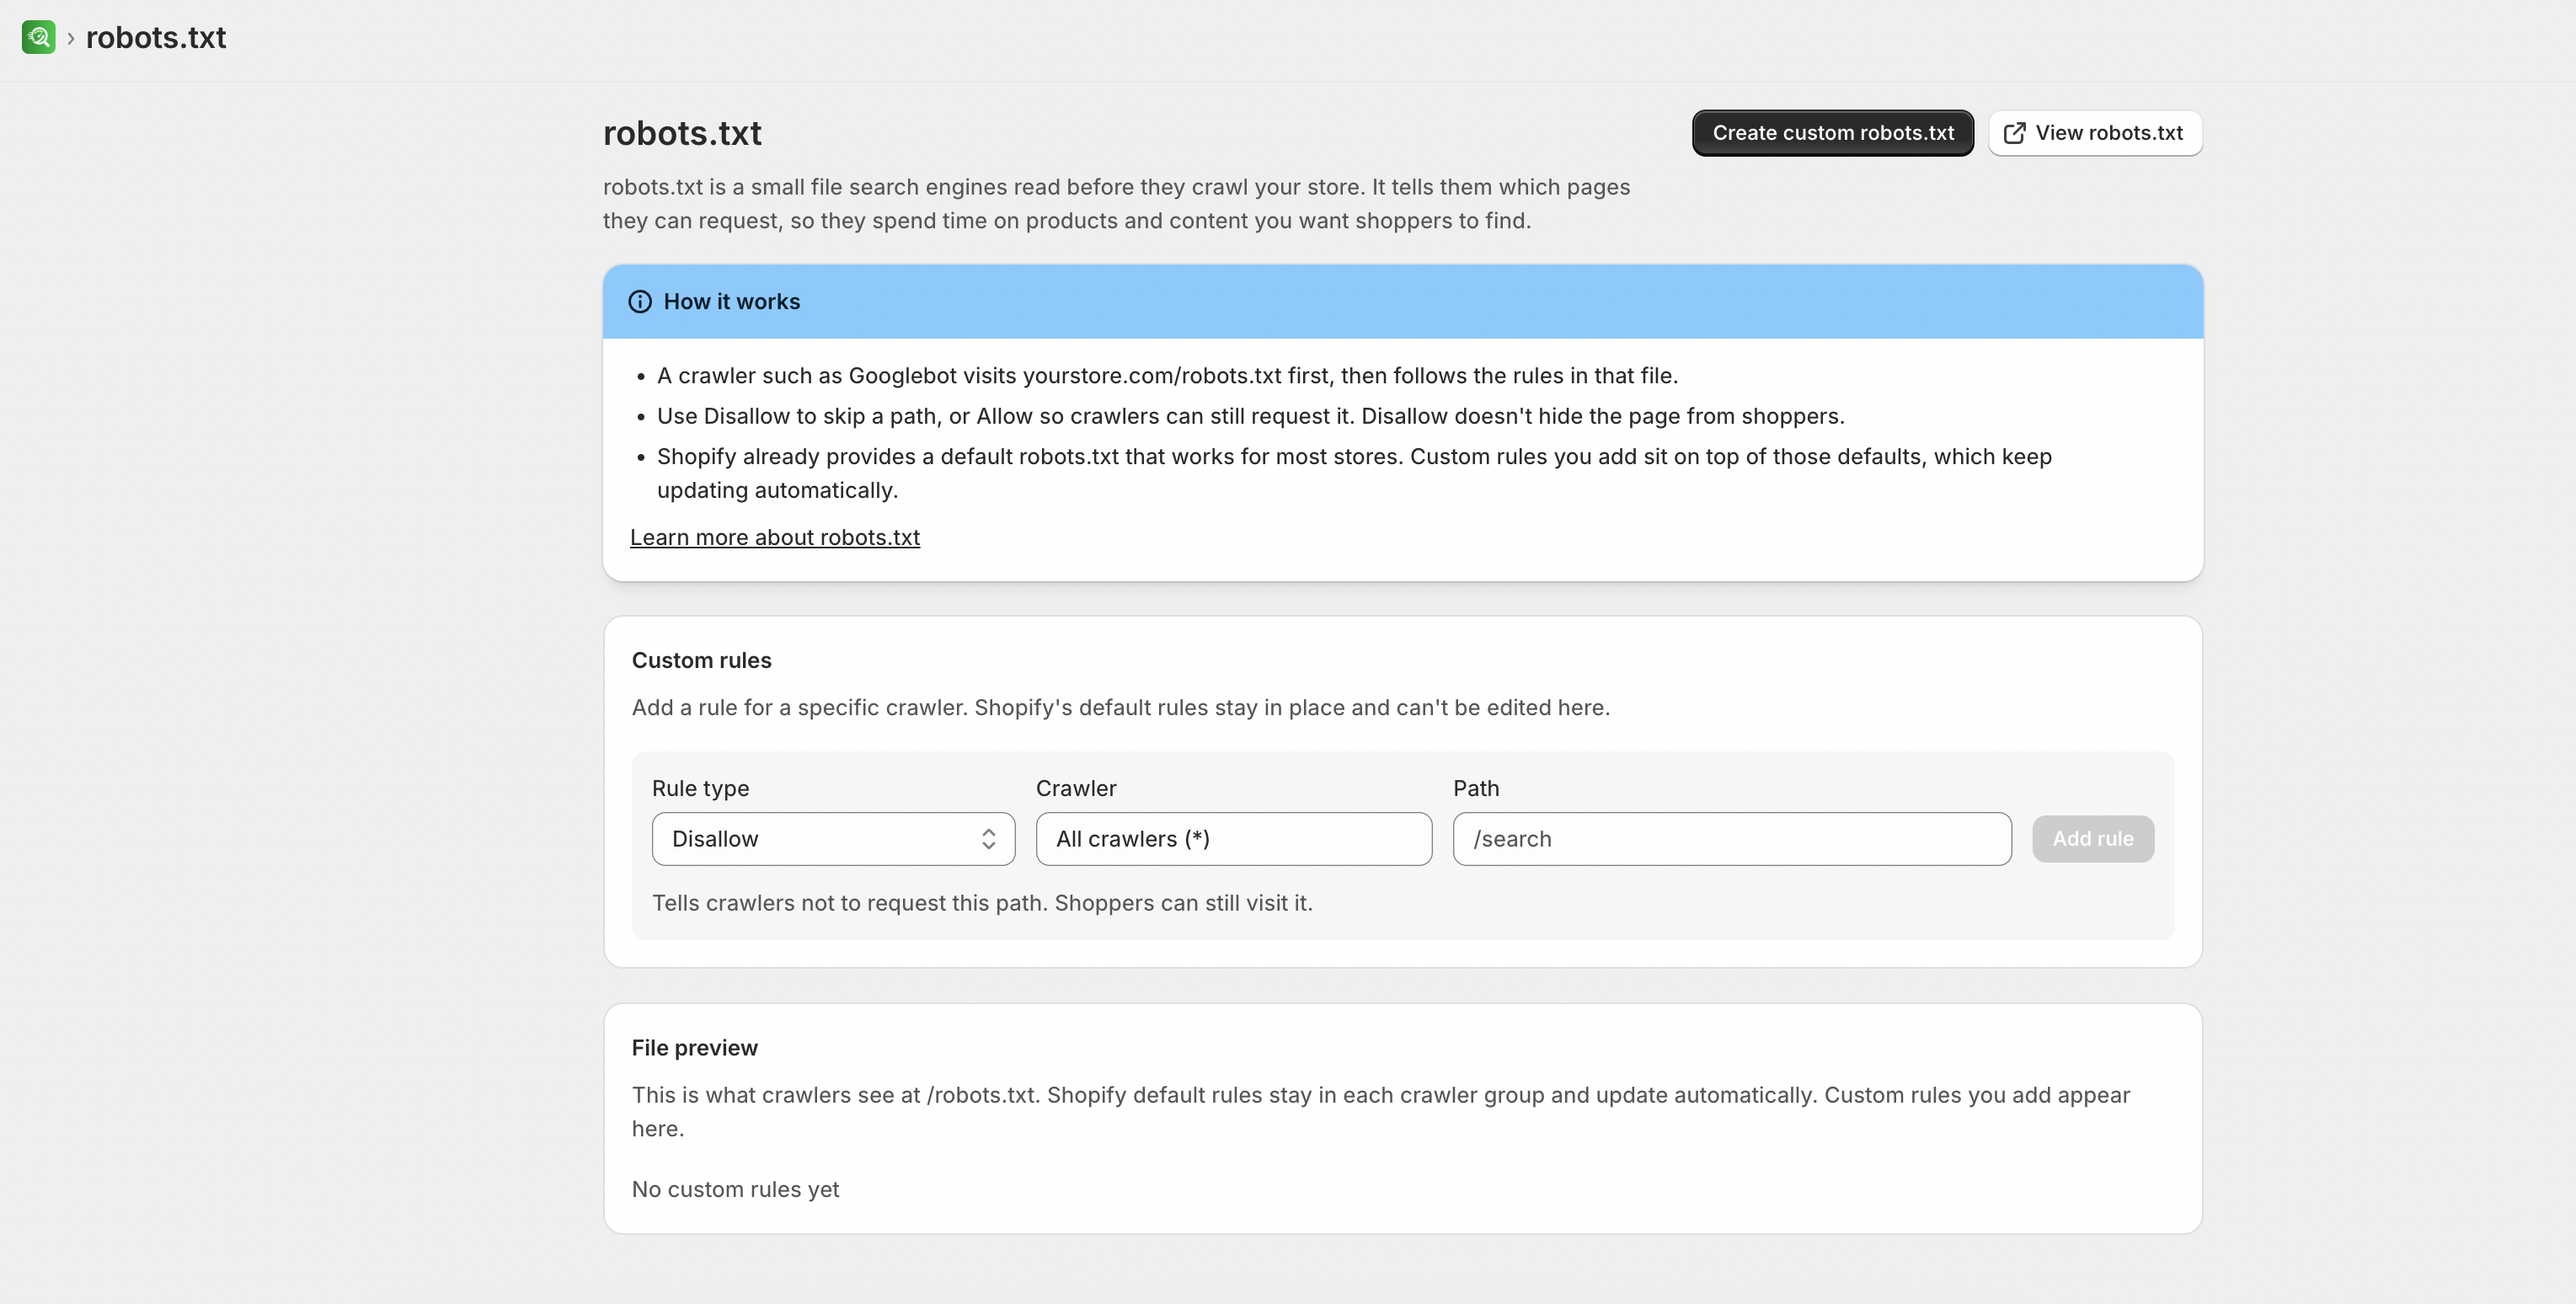This screenshot has height=1304, width=2576.
Task: Click the Crawler field label
Action: pos(1076,788)
